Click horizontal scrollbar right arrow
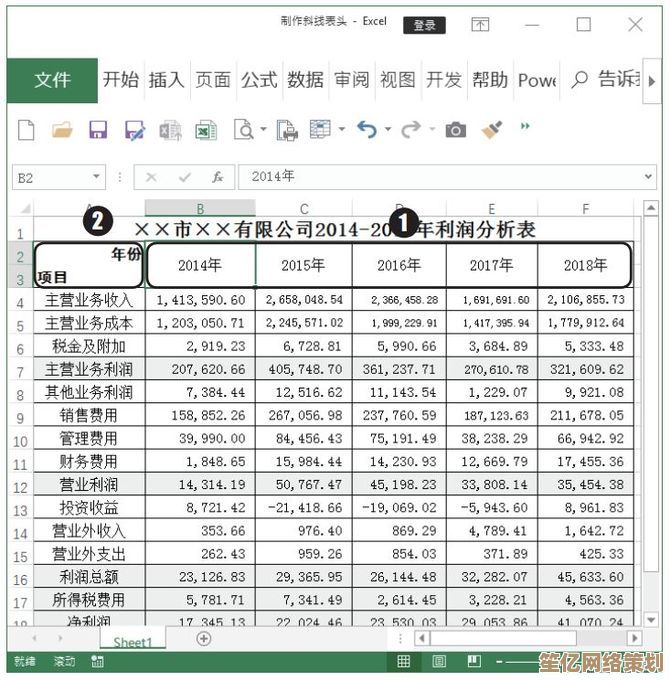Viewport: 670px width, 681px height. tap(634, 638)
